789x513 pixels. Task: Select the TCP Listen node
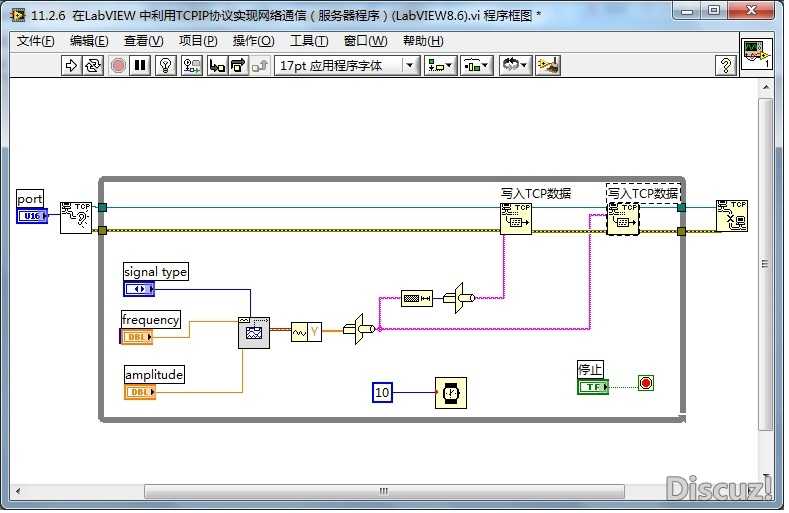coord(76,217)
